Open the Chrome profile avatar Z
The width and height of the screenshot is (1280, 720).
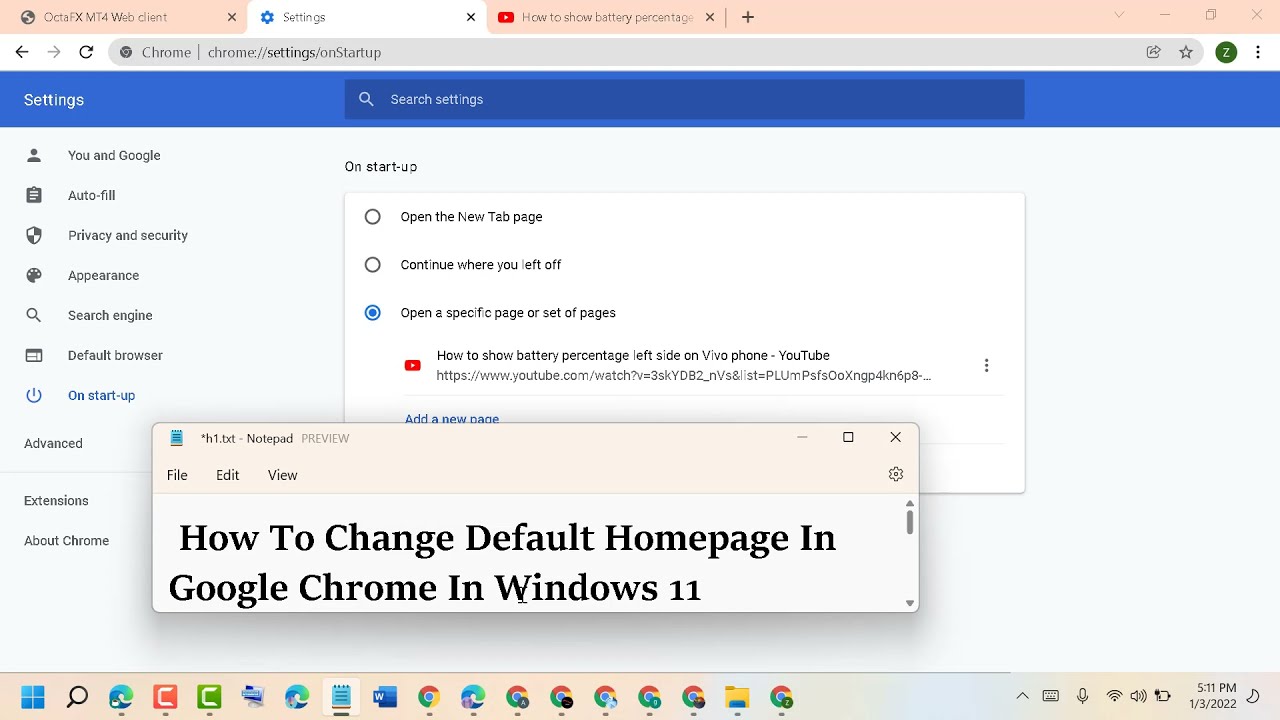click(1226, 52)
